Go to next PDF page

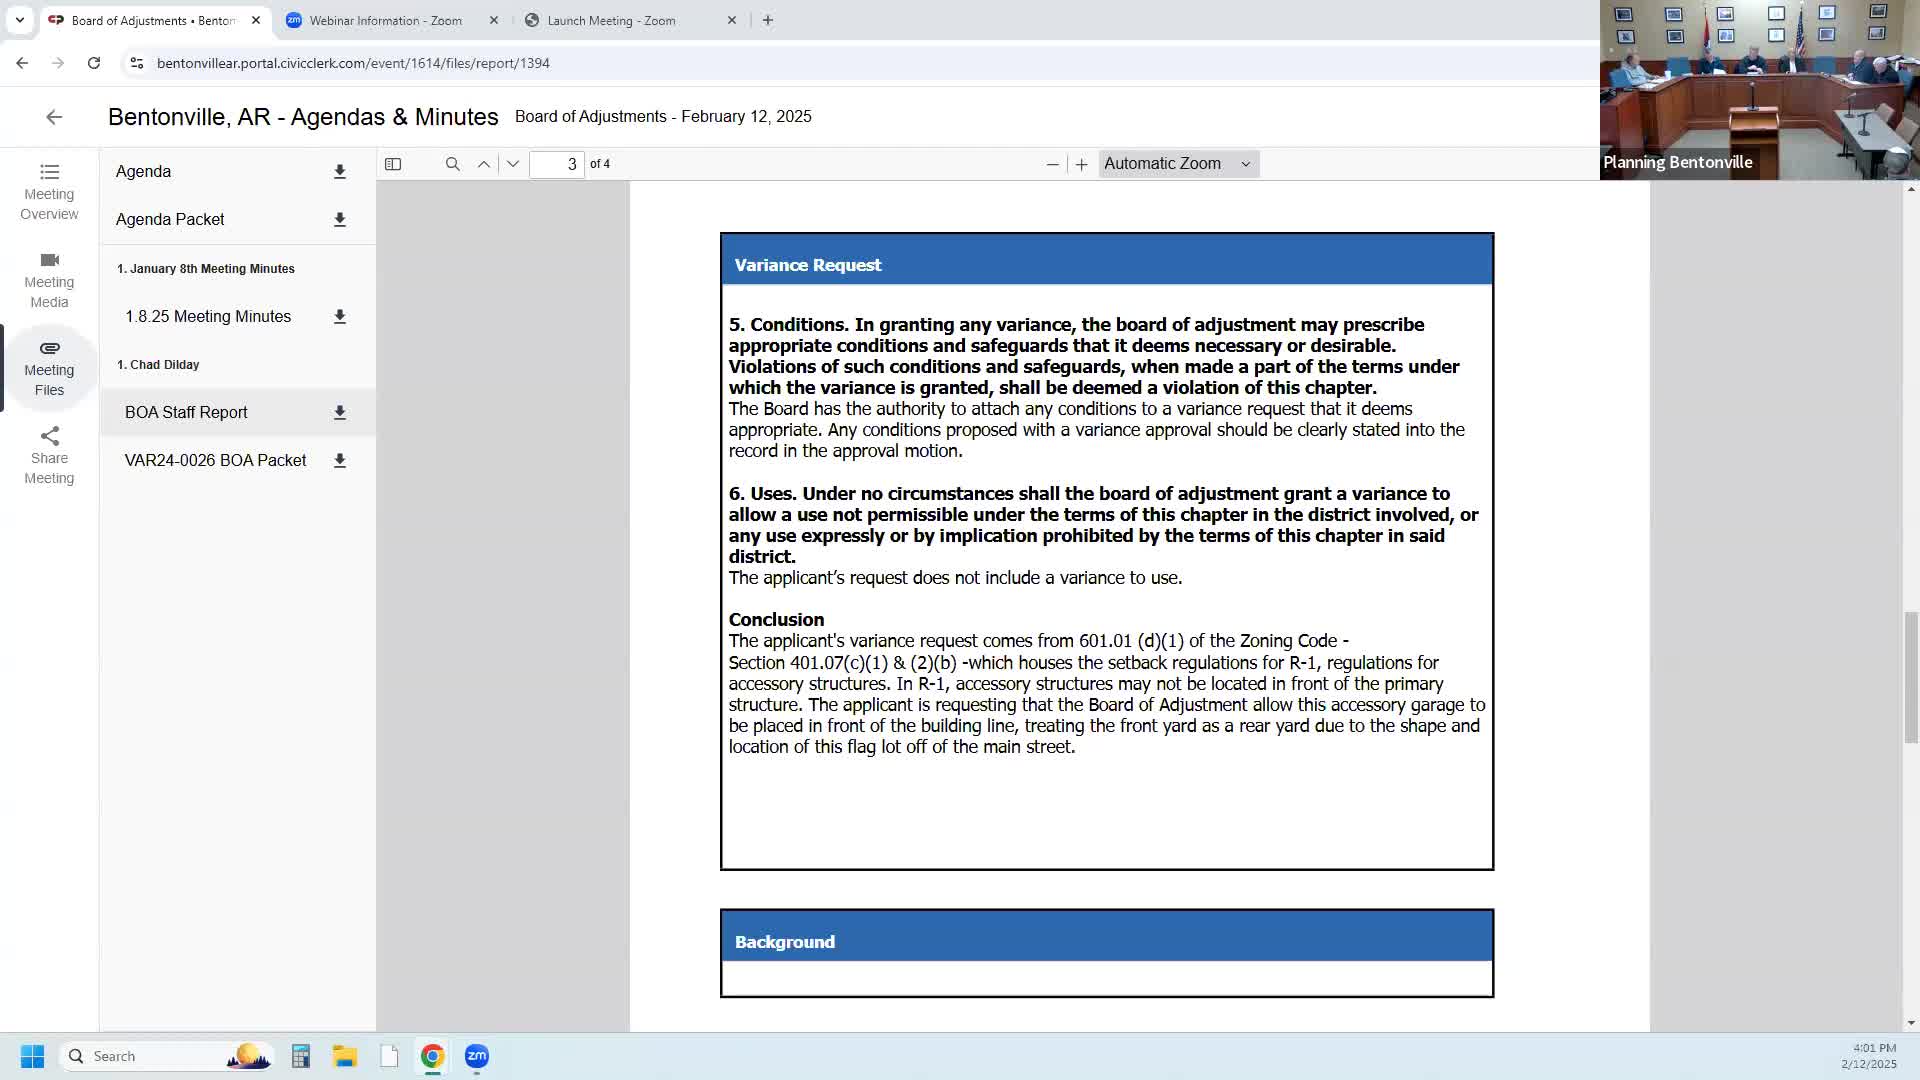coord(513,164)
